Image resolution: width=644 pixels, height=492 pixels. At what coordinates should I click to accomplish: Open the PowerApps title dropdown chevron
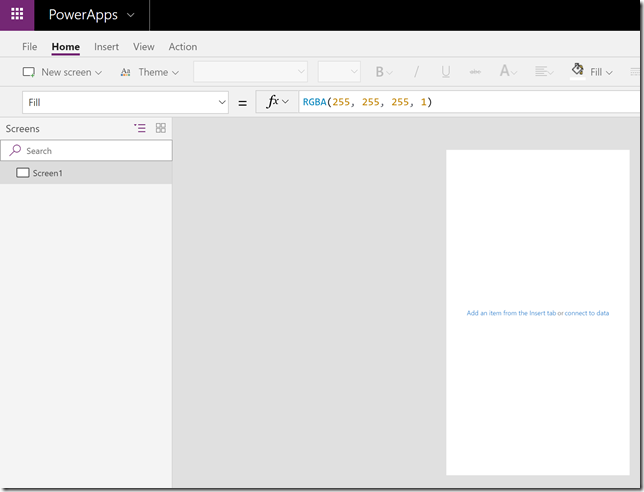[131, 15]
